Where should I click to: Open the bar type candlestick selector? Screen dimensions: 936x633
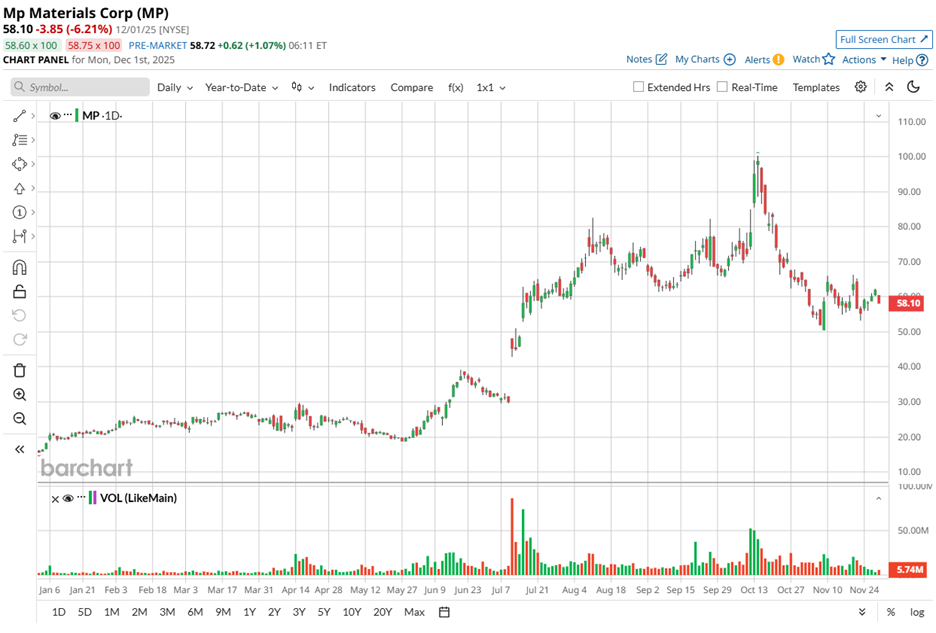(x=302, y=87)
